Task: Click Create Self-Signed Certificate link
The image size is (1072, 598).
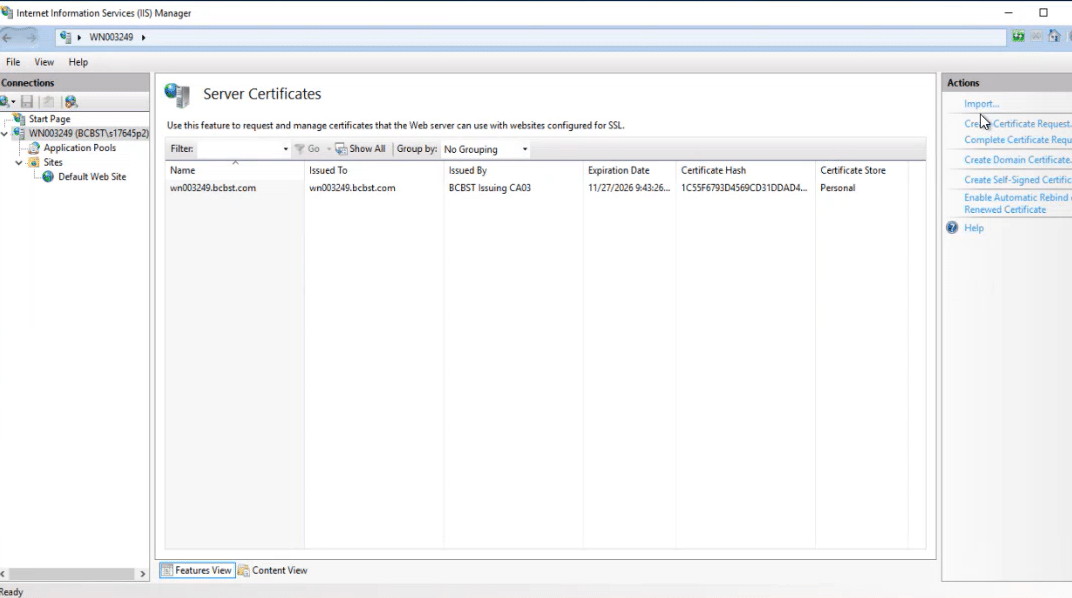Action: click(1016, 180)
